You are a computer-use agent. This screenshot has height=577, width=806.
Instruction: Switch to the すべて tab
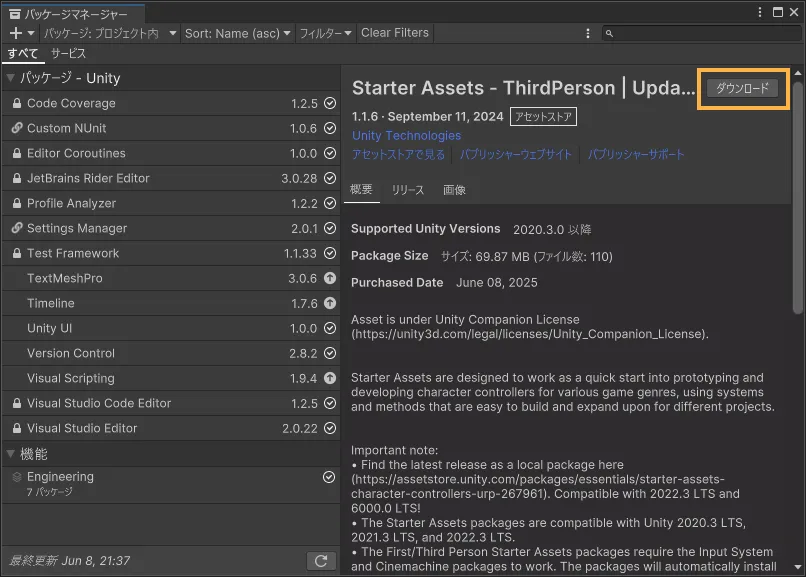(23, 53)
